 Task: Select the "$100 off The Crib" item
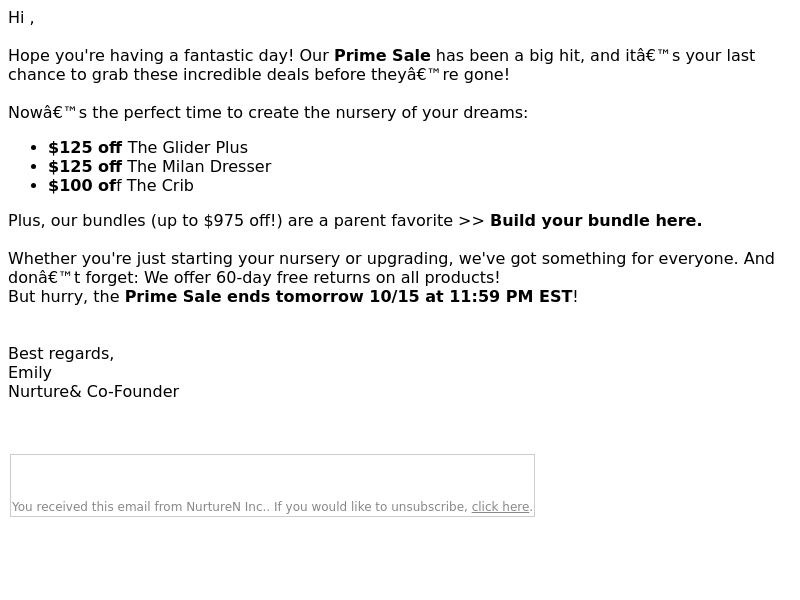121,185
